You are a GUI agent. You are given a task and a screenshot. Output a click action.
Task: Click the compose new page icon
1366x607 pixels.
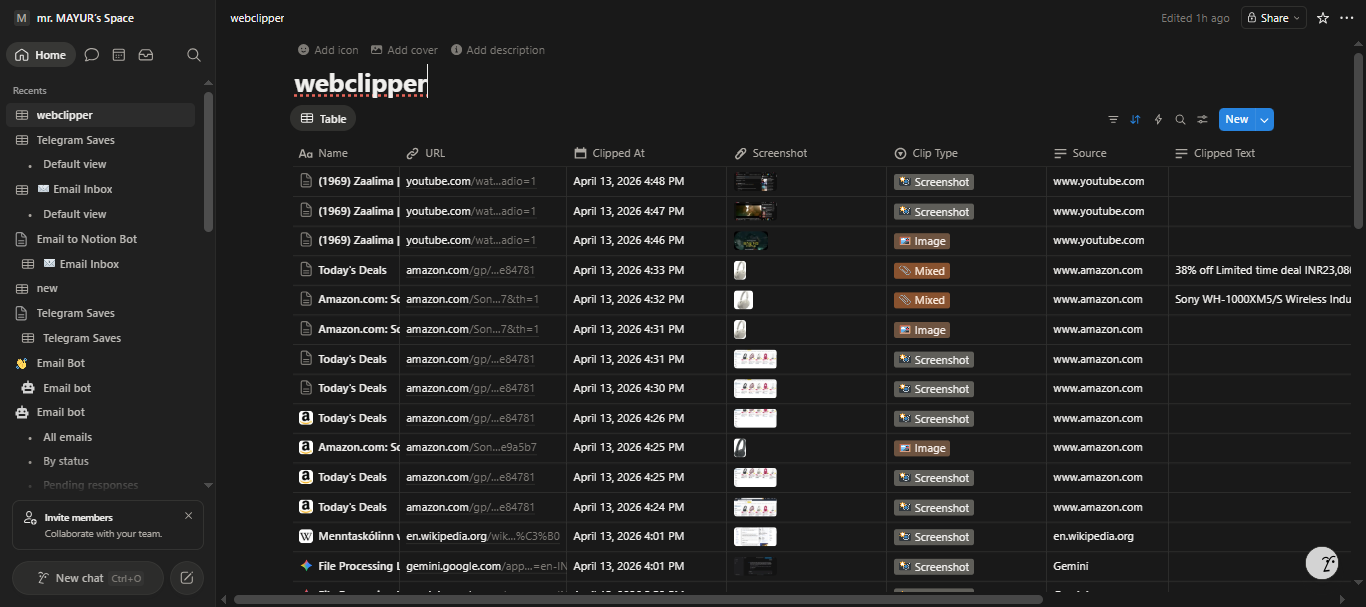coord(187,578)
